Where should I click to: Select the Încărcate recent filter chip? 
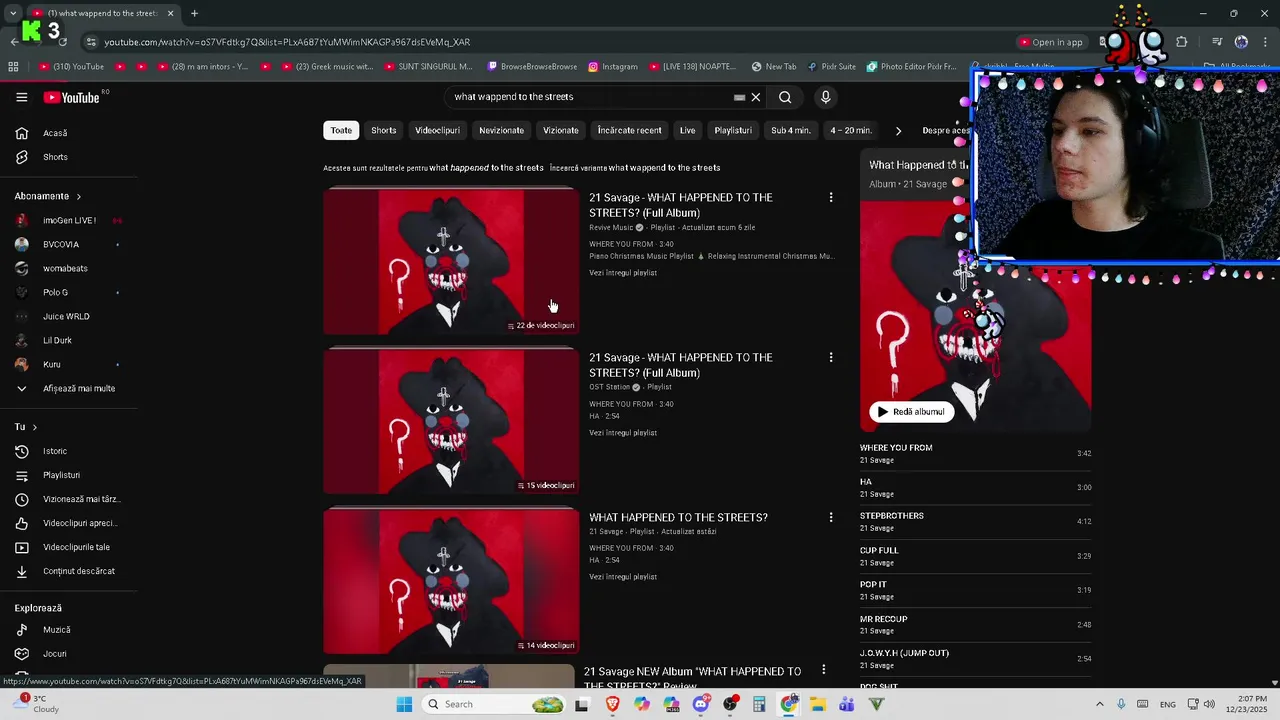click(x=629, y=130)
